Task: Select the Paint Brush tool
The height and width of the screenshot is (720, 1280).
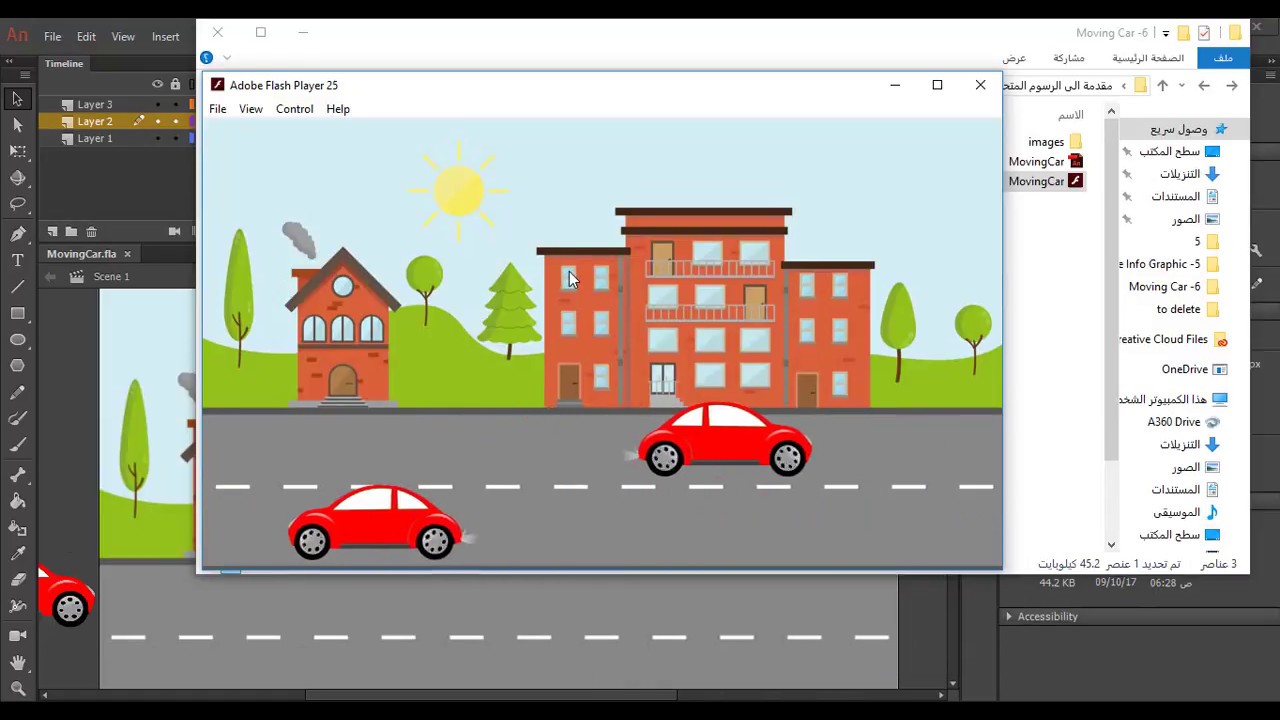Action: pyautogui.click(x=17, y=419)
